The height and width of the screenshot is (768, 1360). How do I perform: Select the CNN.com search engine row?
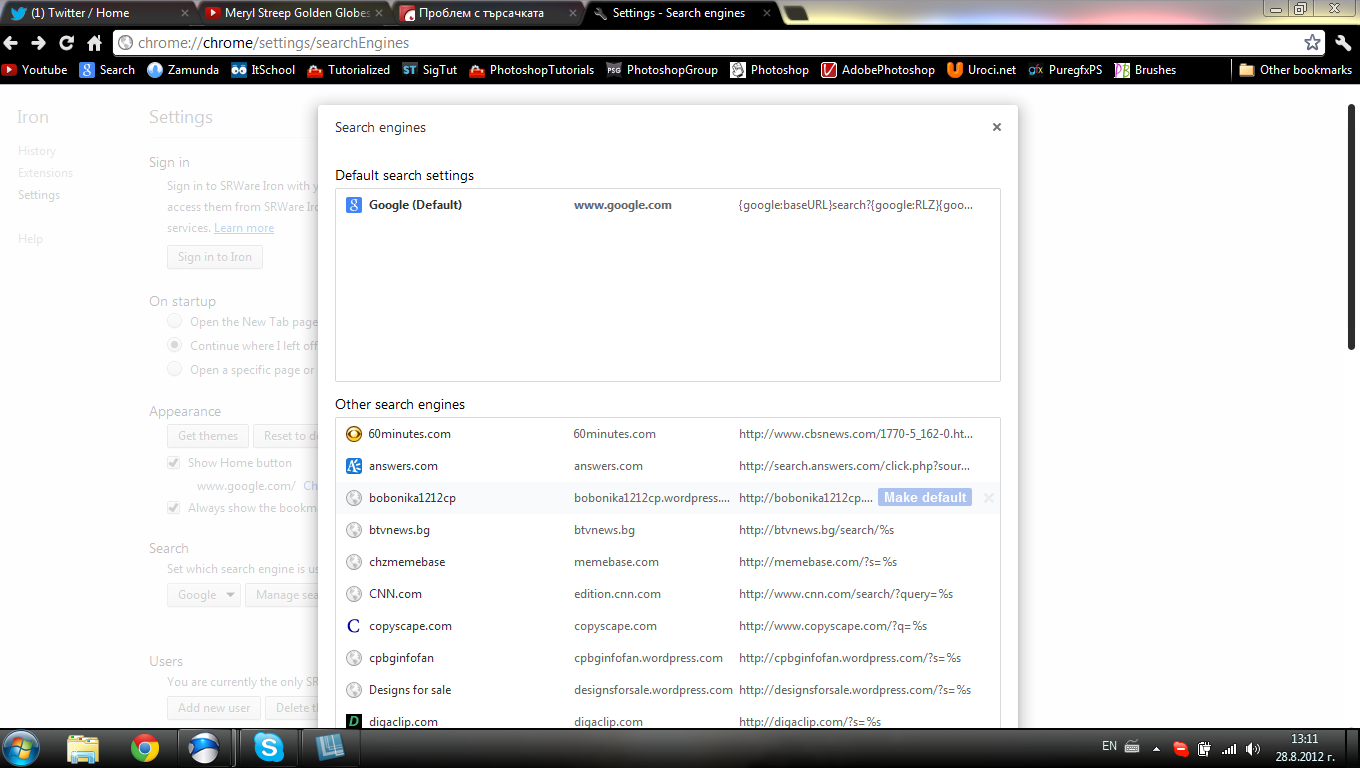point(668,594)
